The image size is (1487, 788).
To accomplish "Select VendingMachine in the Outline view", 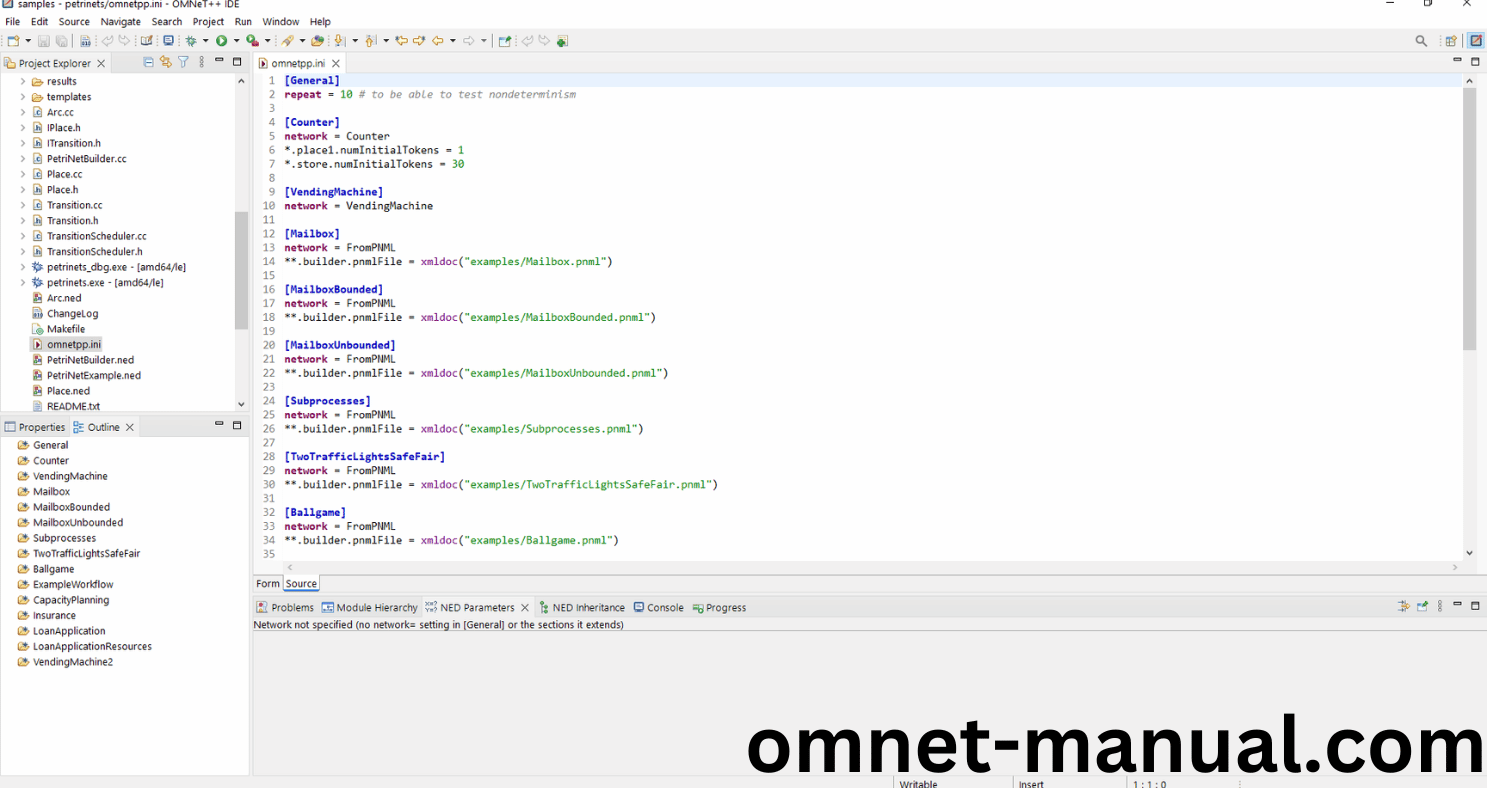I will click(x=70, y=476).
